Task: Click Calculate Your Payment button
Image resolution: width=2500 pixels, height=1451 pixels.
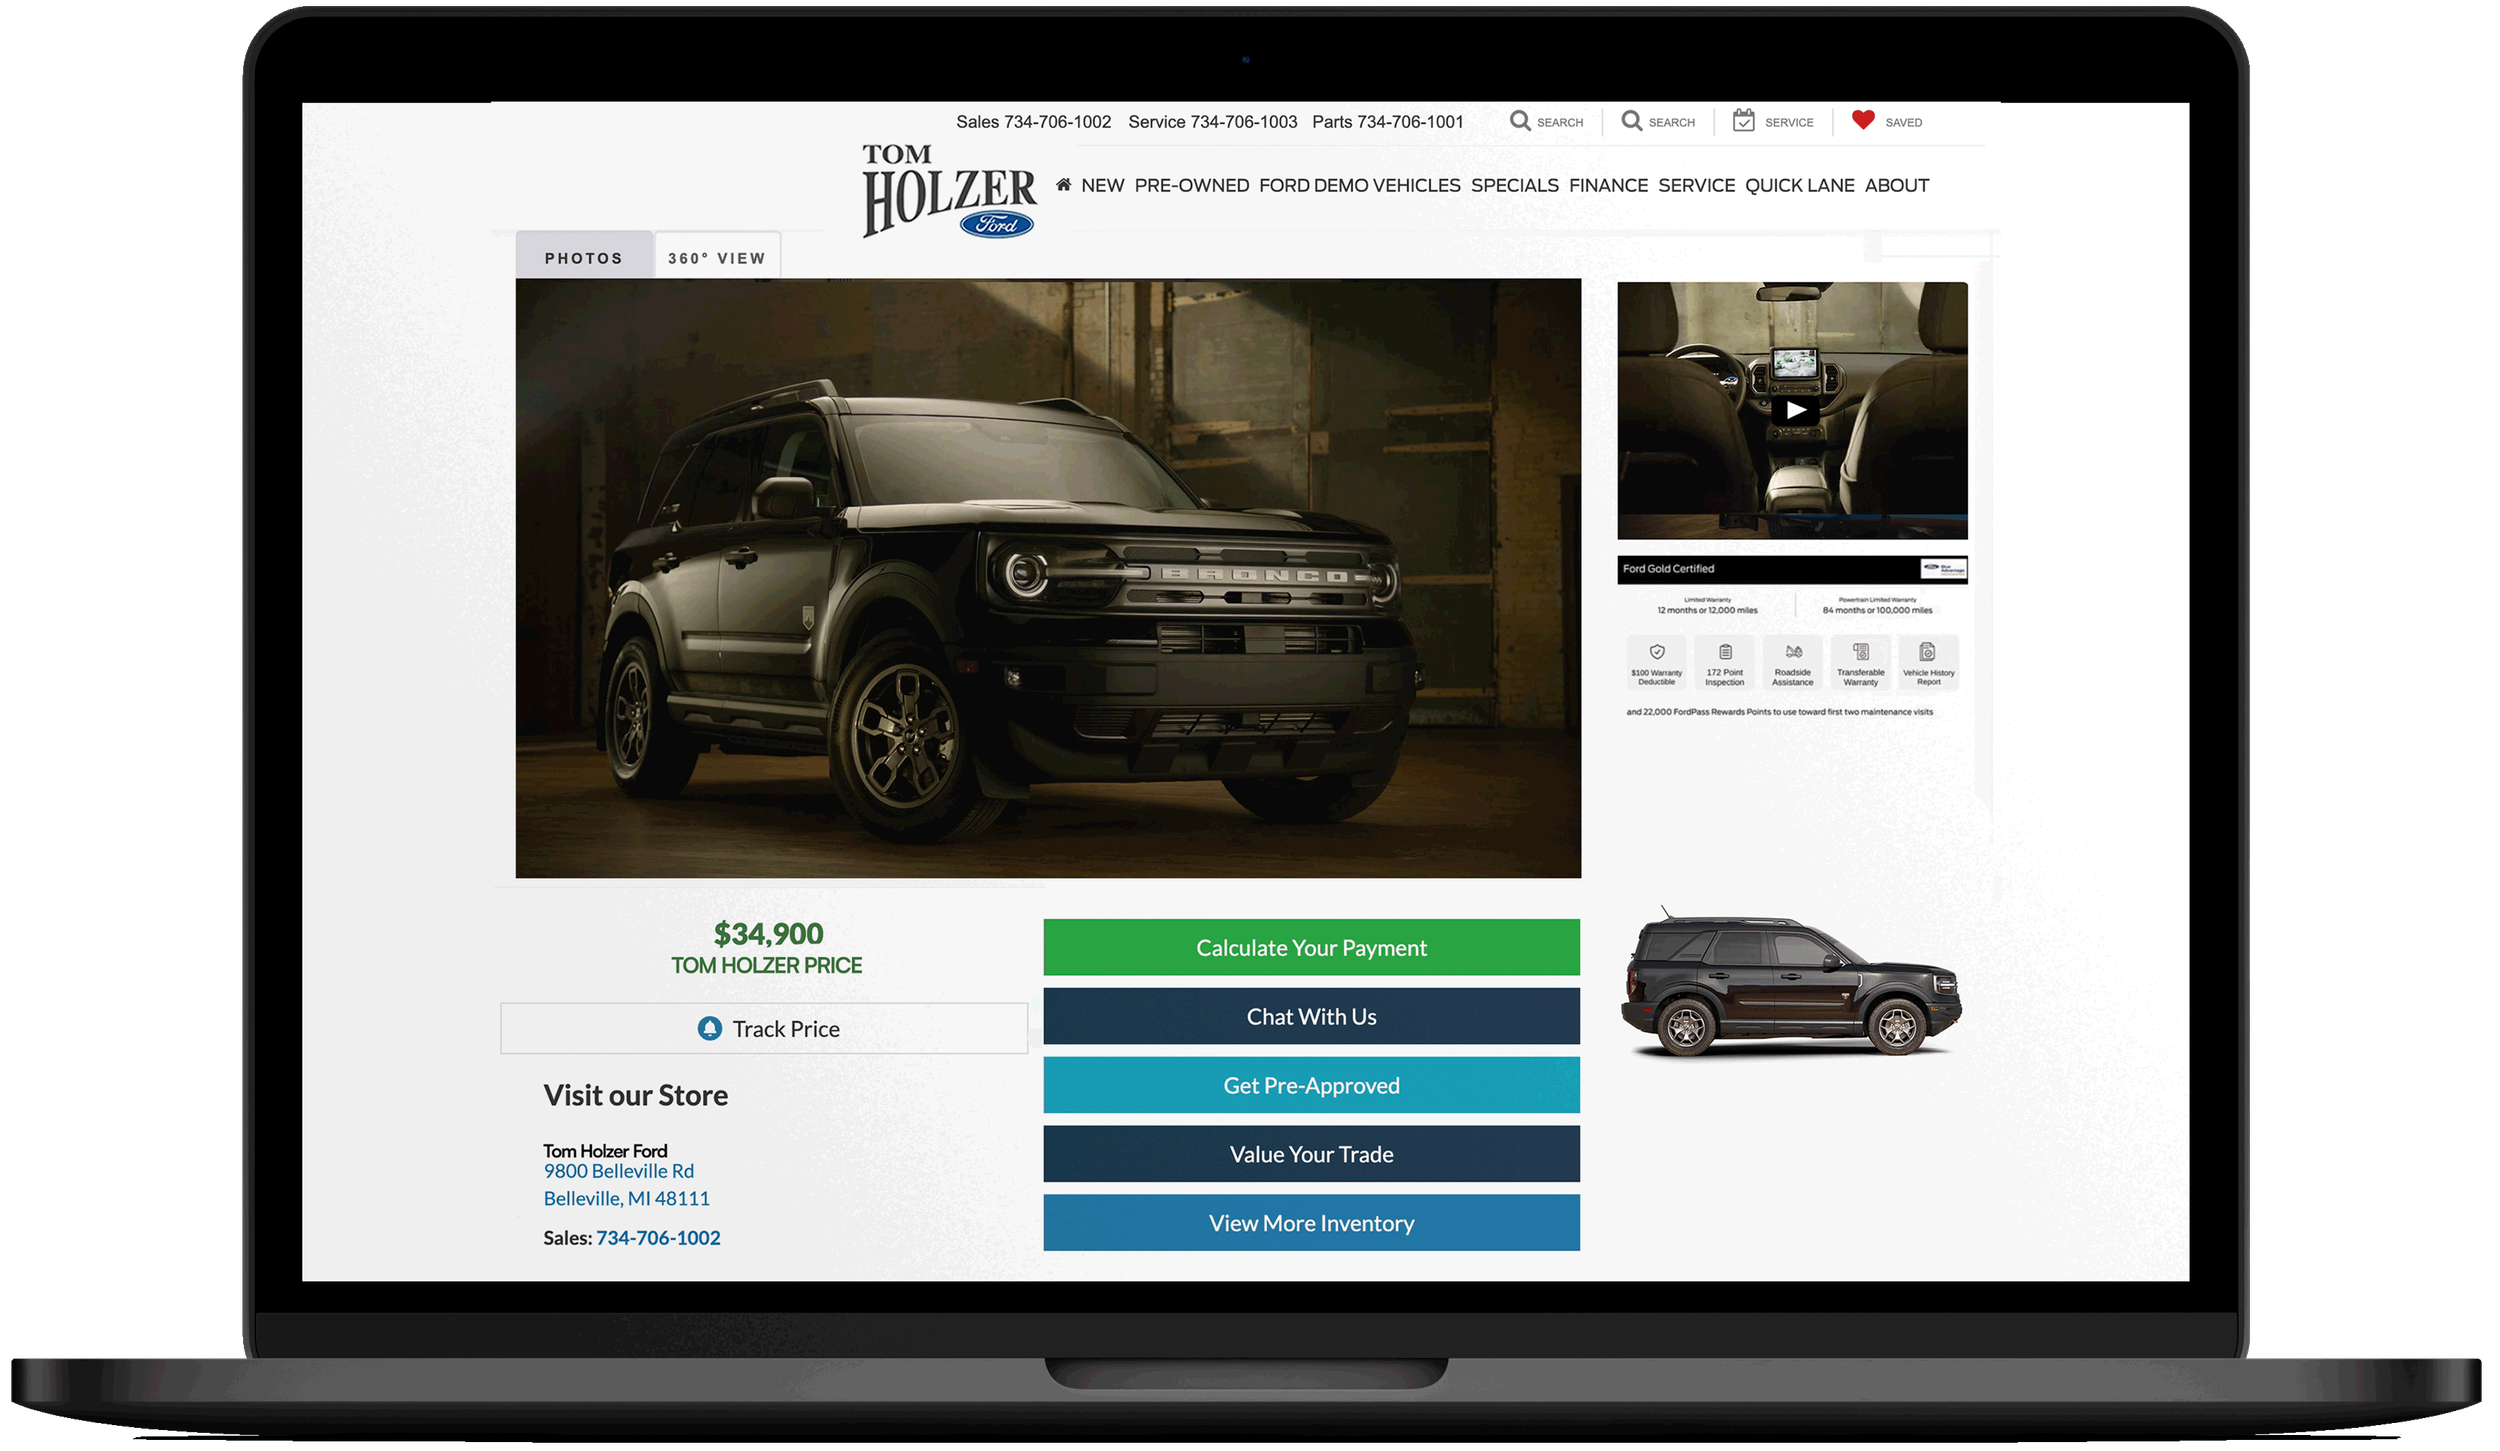Action: point(1311,947)
